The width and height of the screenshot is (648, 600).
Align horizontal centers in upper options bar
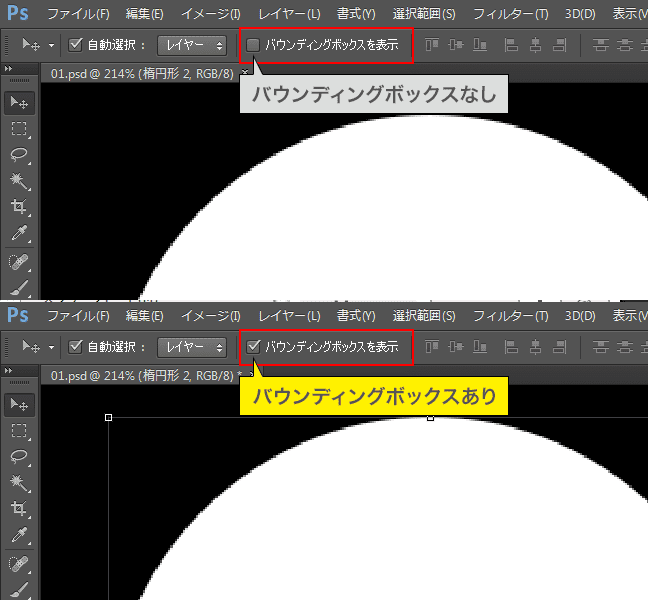click(536, 45)
